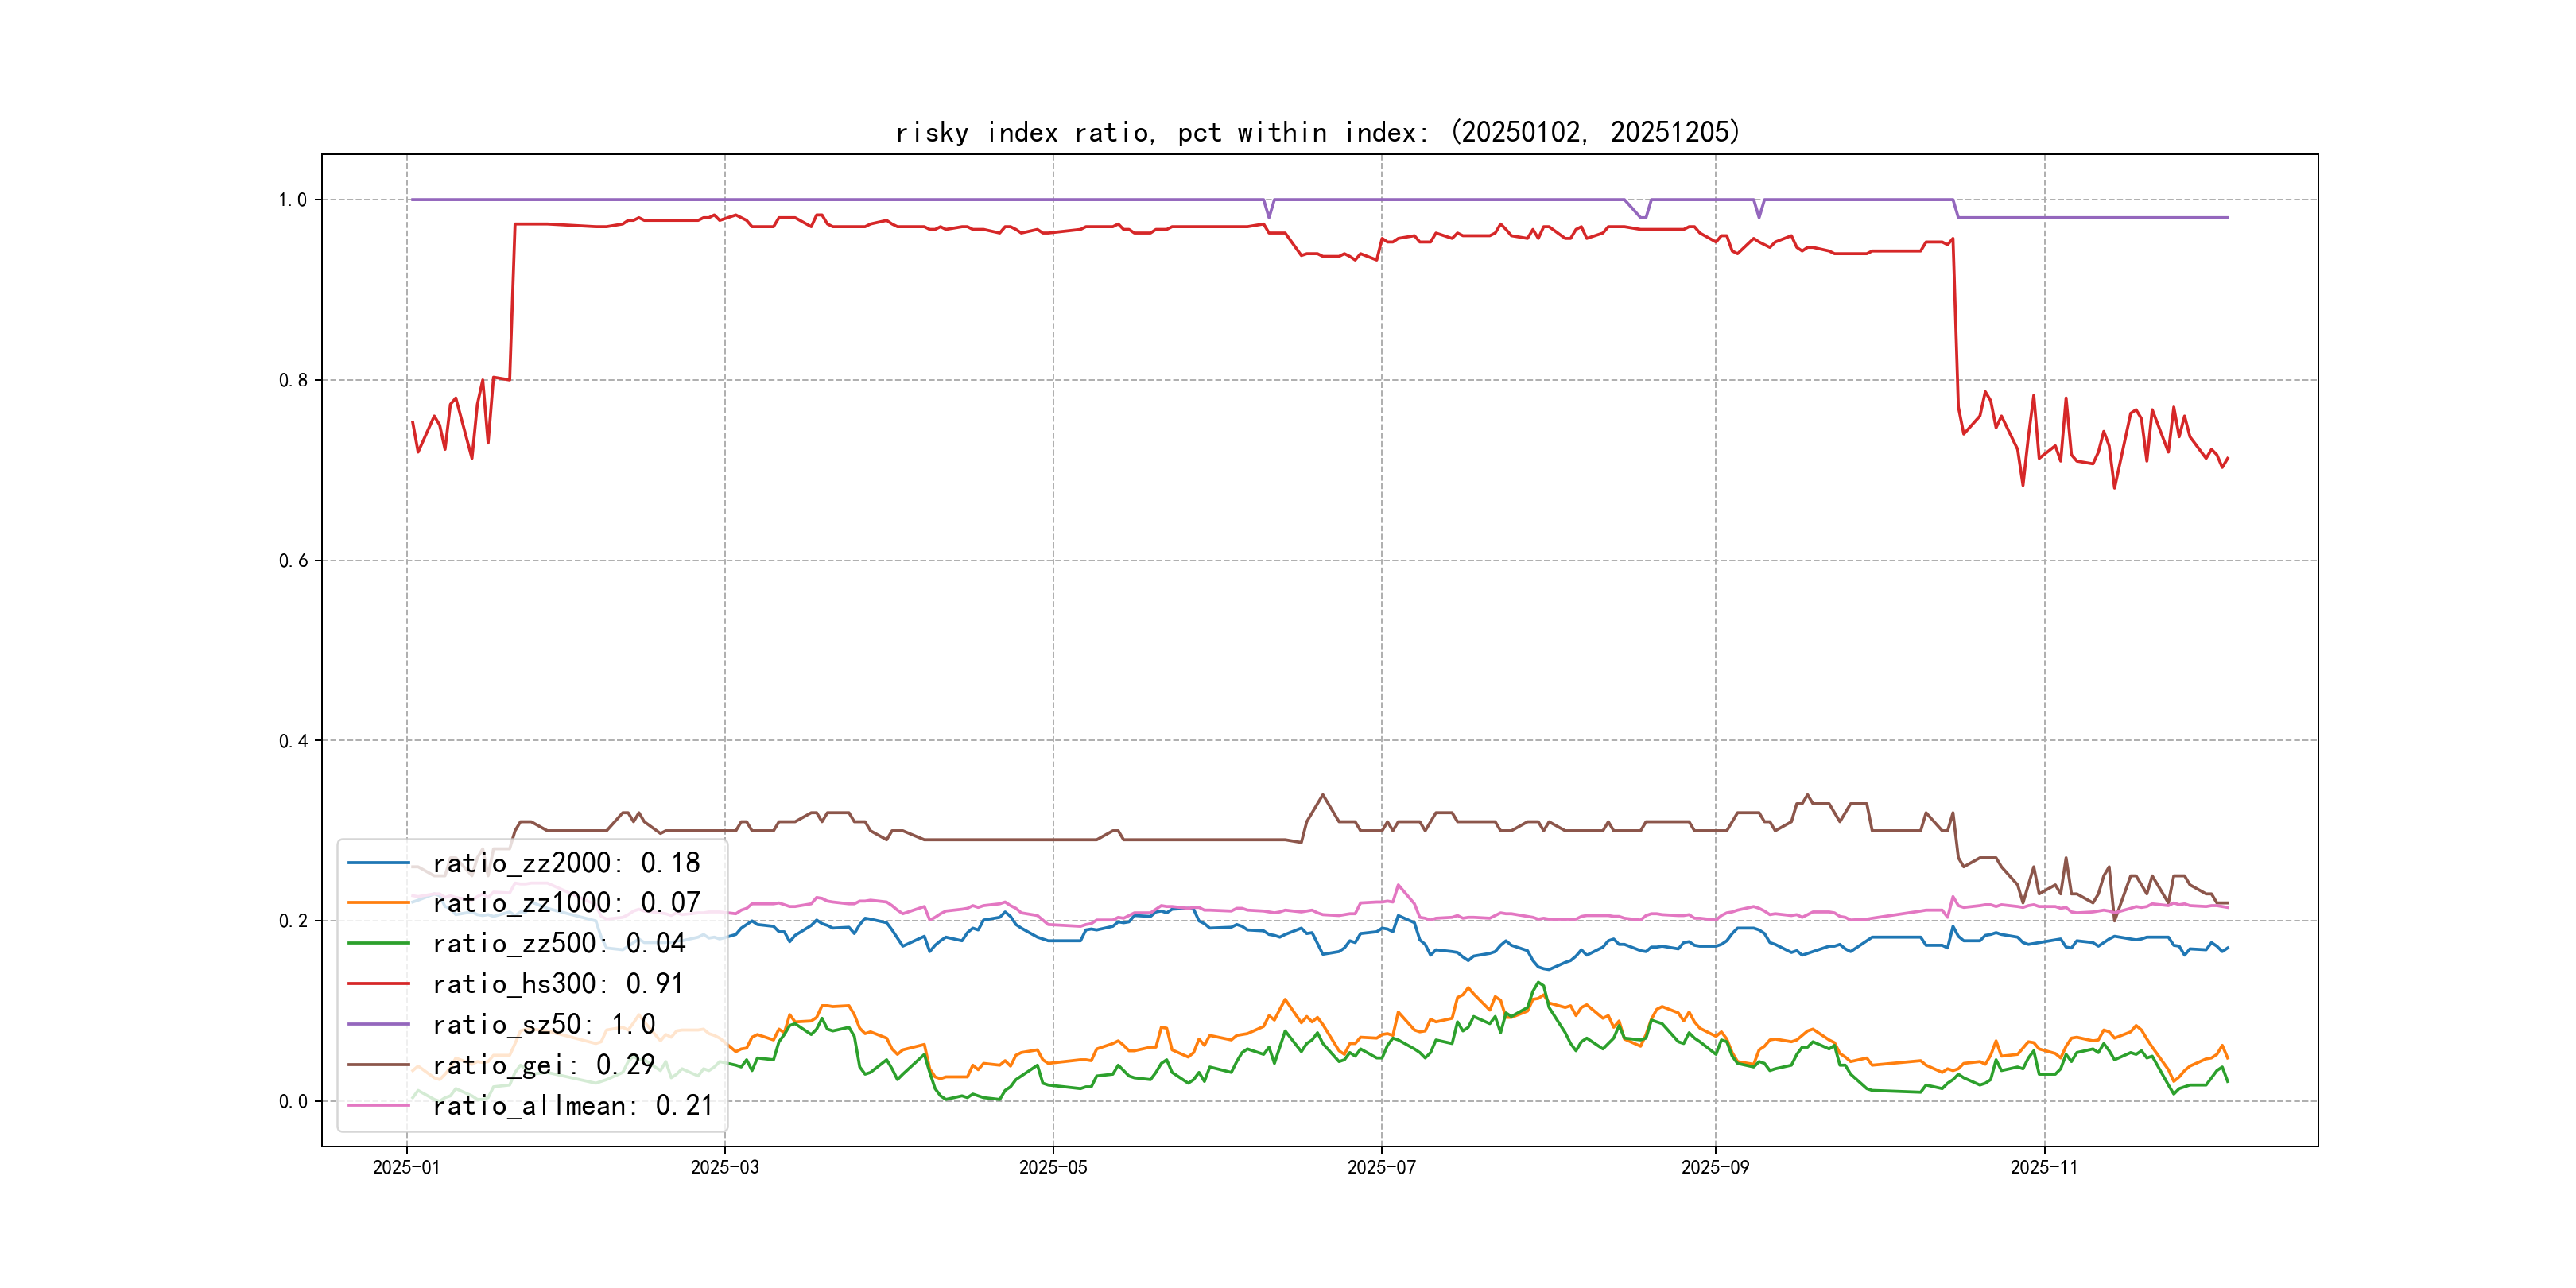Click the 1.0 y-axis tick label
This screenshot has width=2576, height=1288.
[293, 200]
